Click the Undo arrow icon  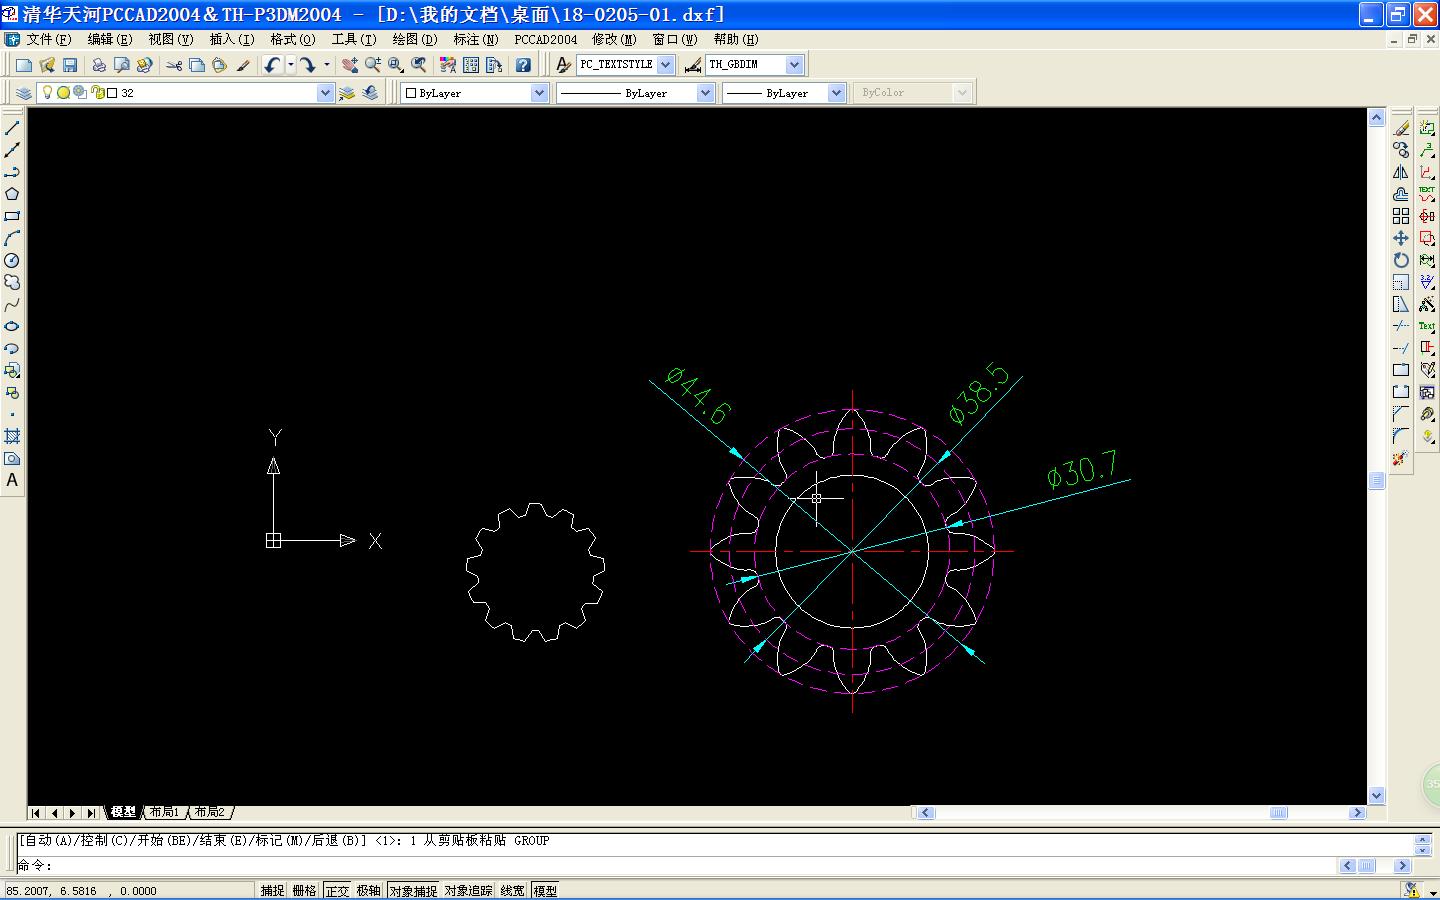[272, 65]
